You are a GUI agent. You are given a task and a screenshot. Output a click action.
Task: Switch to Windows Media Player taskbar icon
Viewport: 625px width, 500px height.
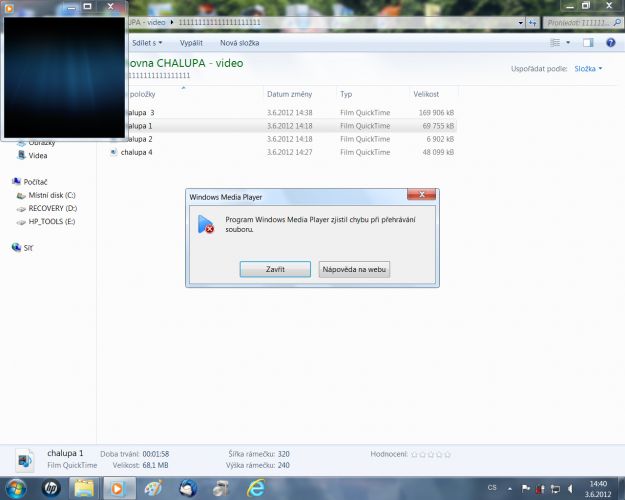(x=118, y=488)
